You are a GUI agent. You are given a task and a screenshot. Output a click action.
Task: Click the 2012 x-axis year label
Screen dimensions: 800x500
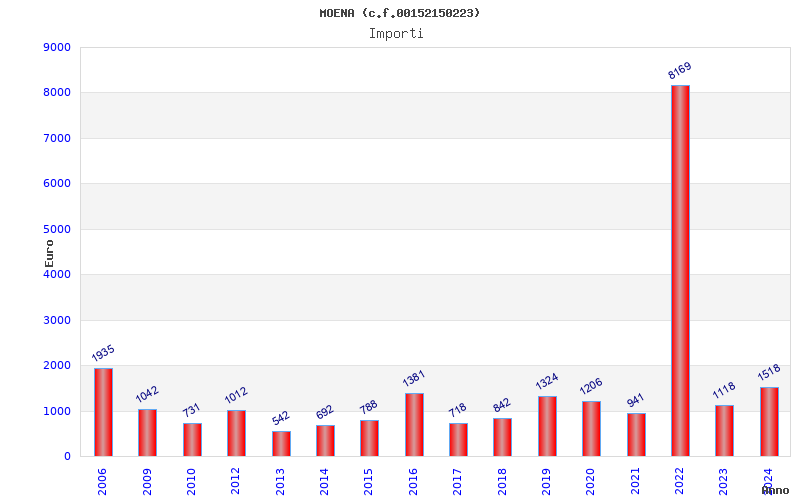click(236, 482)
